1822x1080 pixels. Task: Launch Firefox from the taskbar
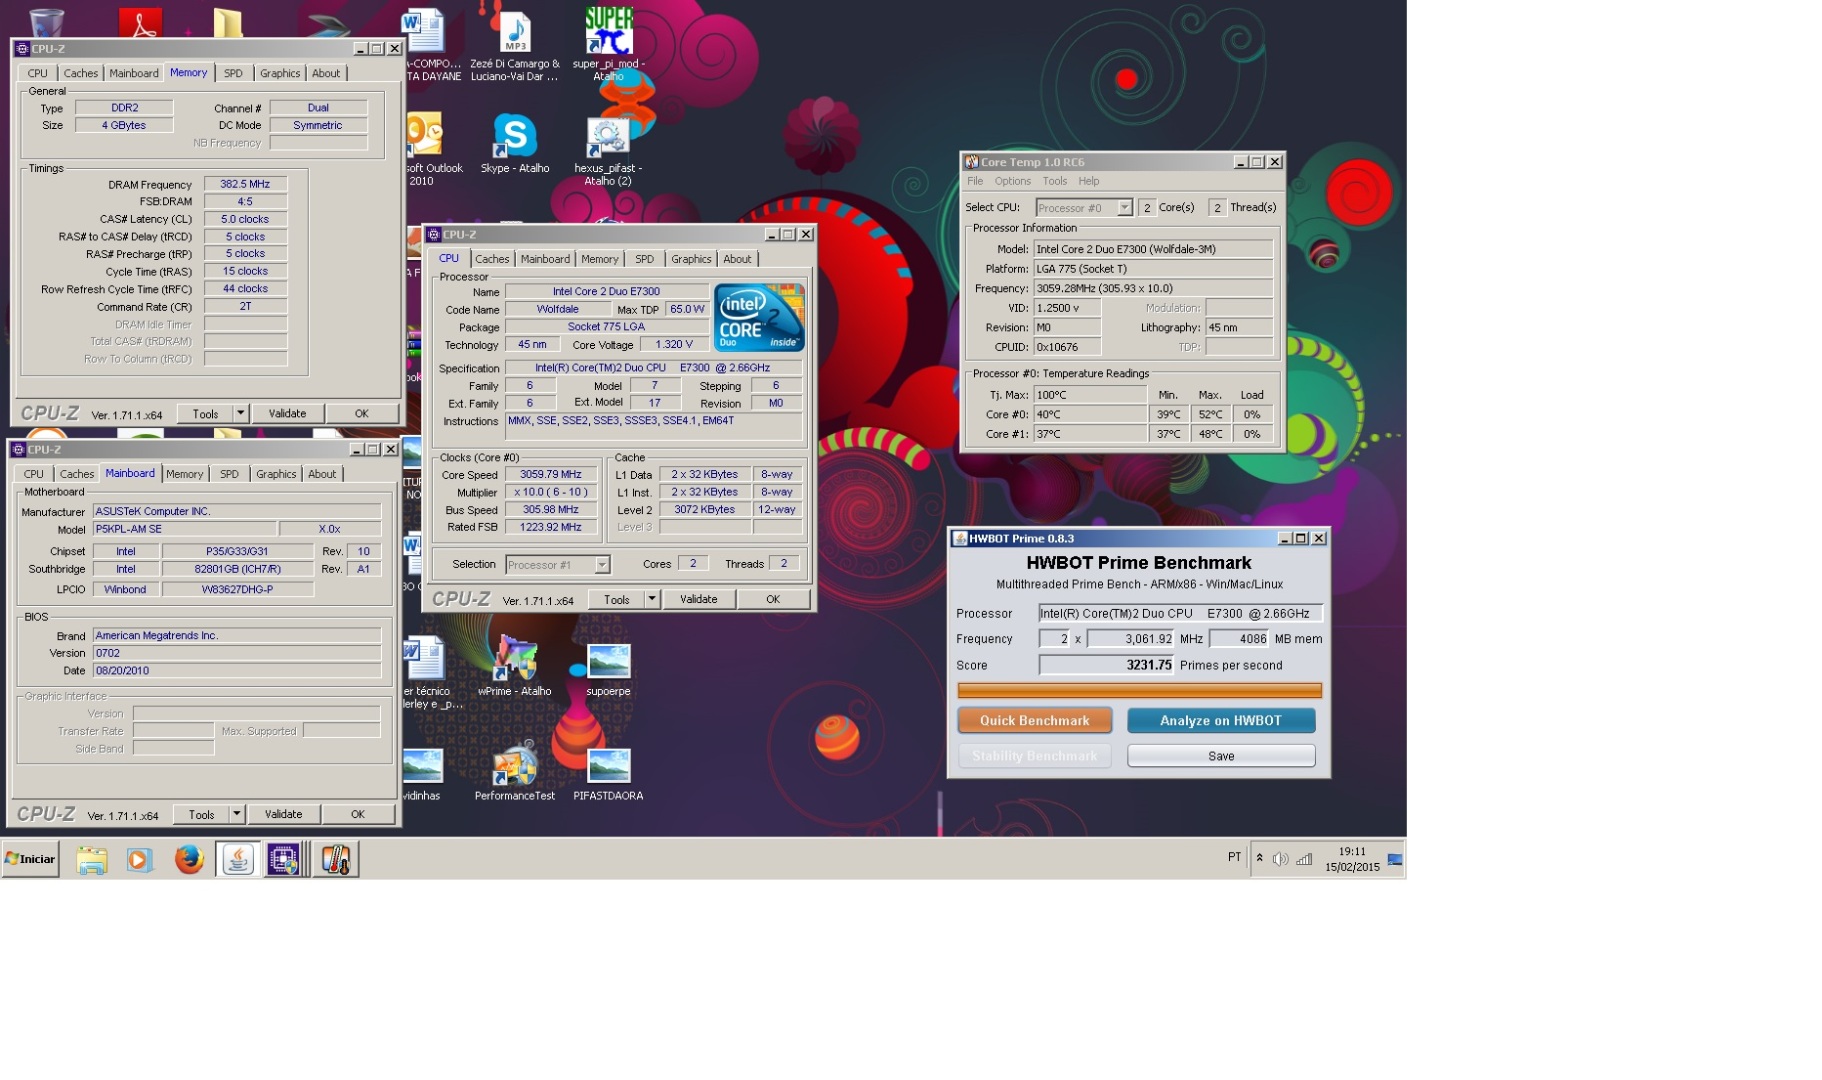[188, 860]
